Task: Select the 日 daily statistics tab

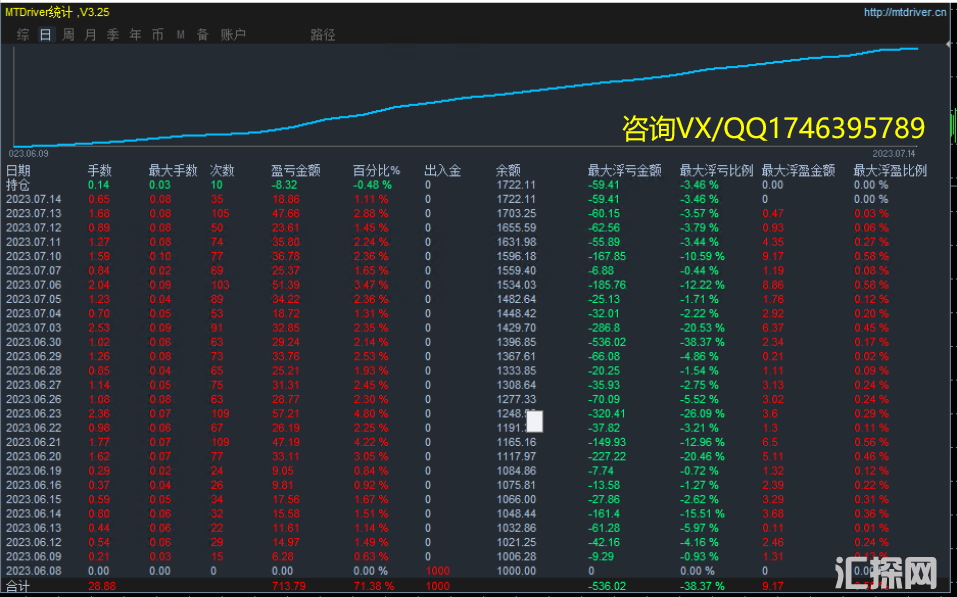Action: click(45, 35)
